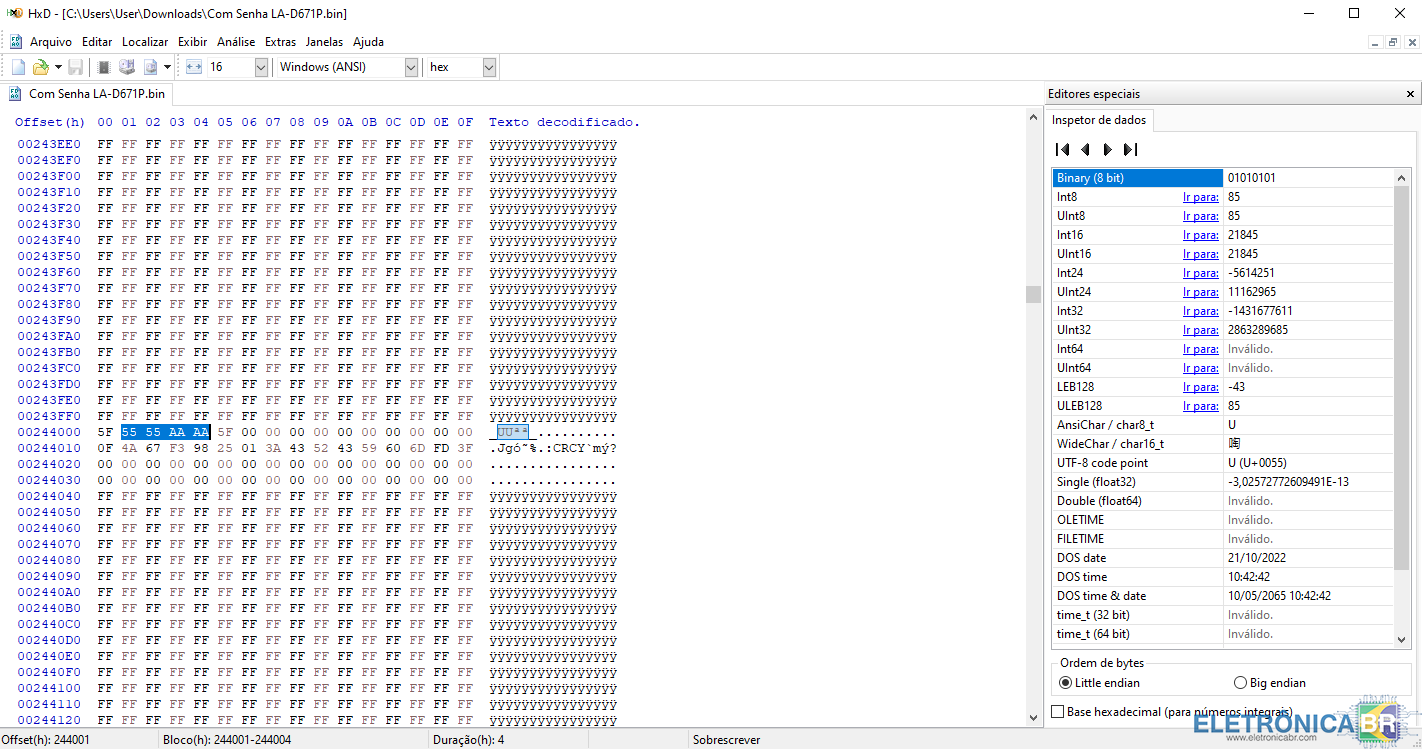Screen dimensions: 1422x749
Task: Open the hex offset base dropdown
Action: point(489,67)
